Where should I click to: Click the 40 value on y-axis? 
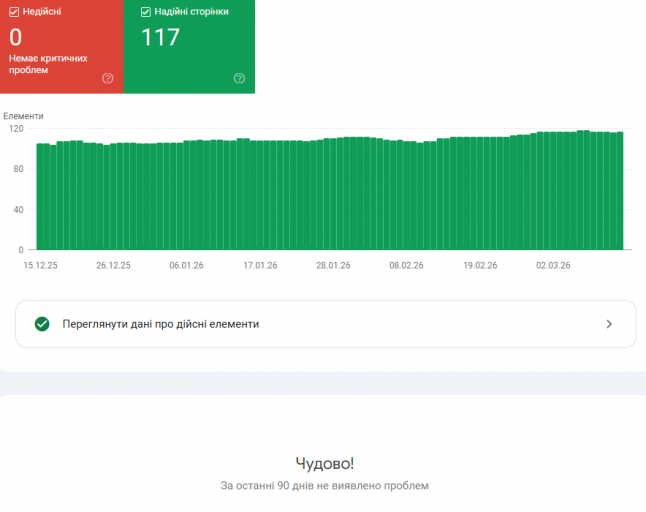point(19,210)
